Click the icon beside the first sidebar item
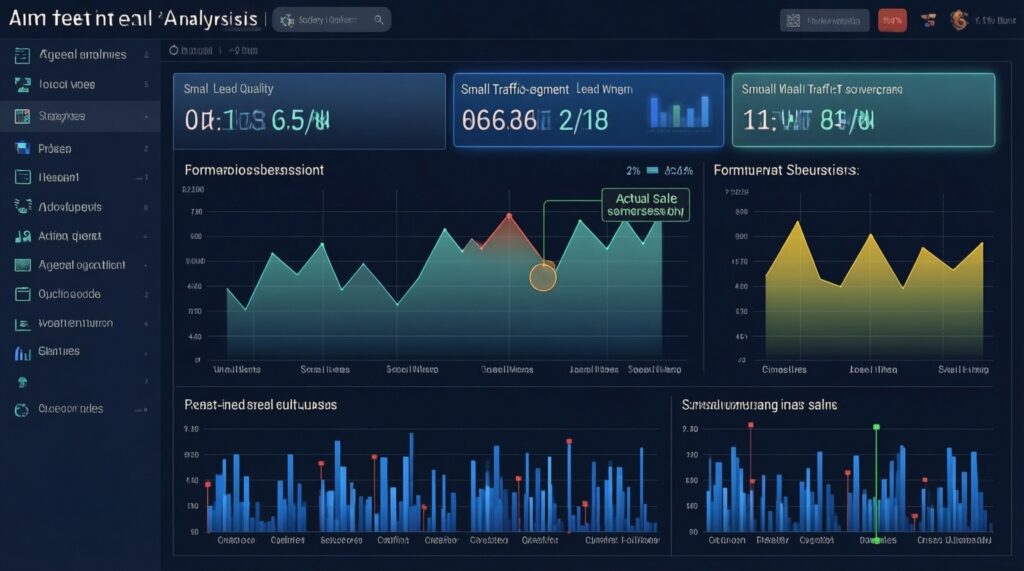 [x=22, y=56]
